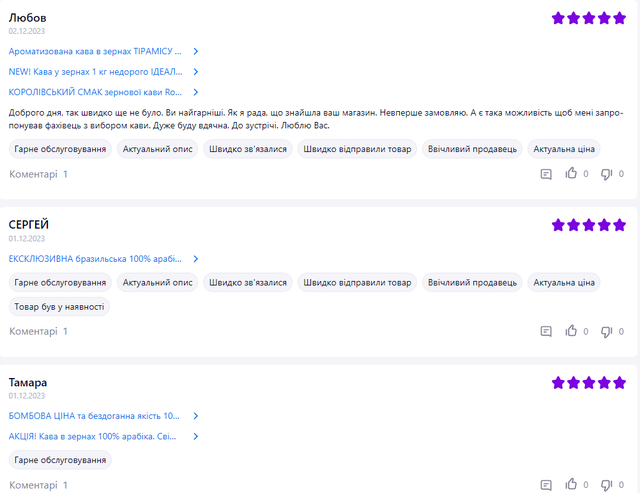Like the review by Любов
This screenshot has height=493, width=640.
pyautogui.click(x=571, y=174)
